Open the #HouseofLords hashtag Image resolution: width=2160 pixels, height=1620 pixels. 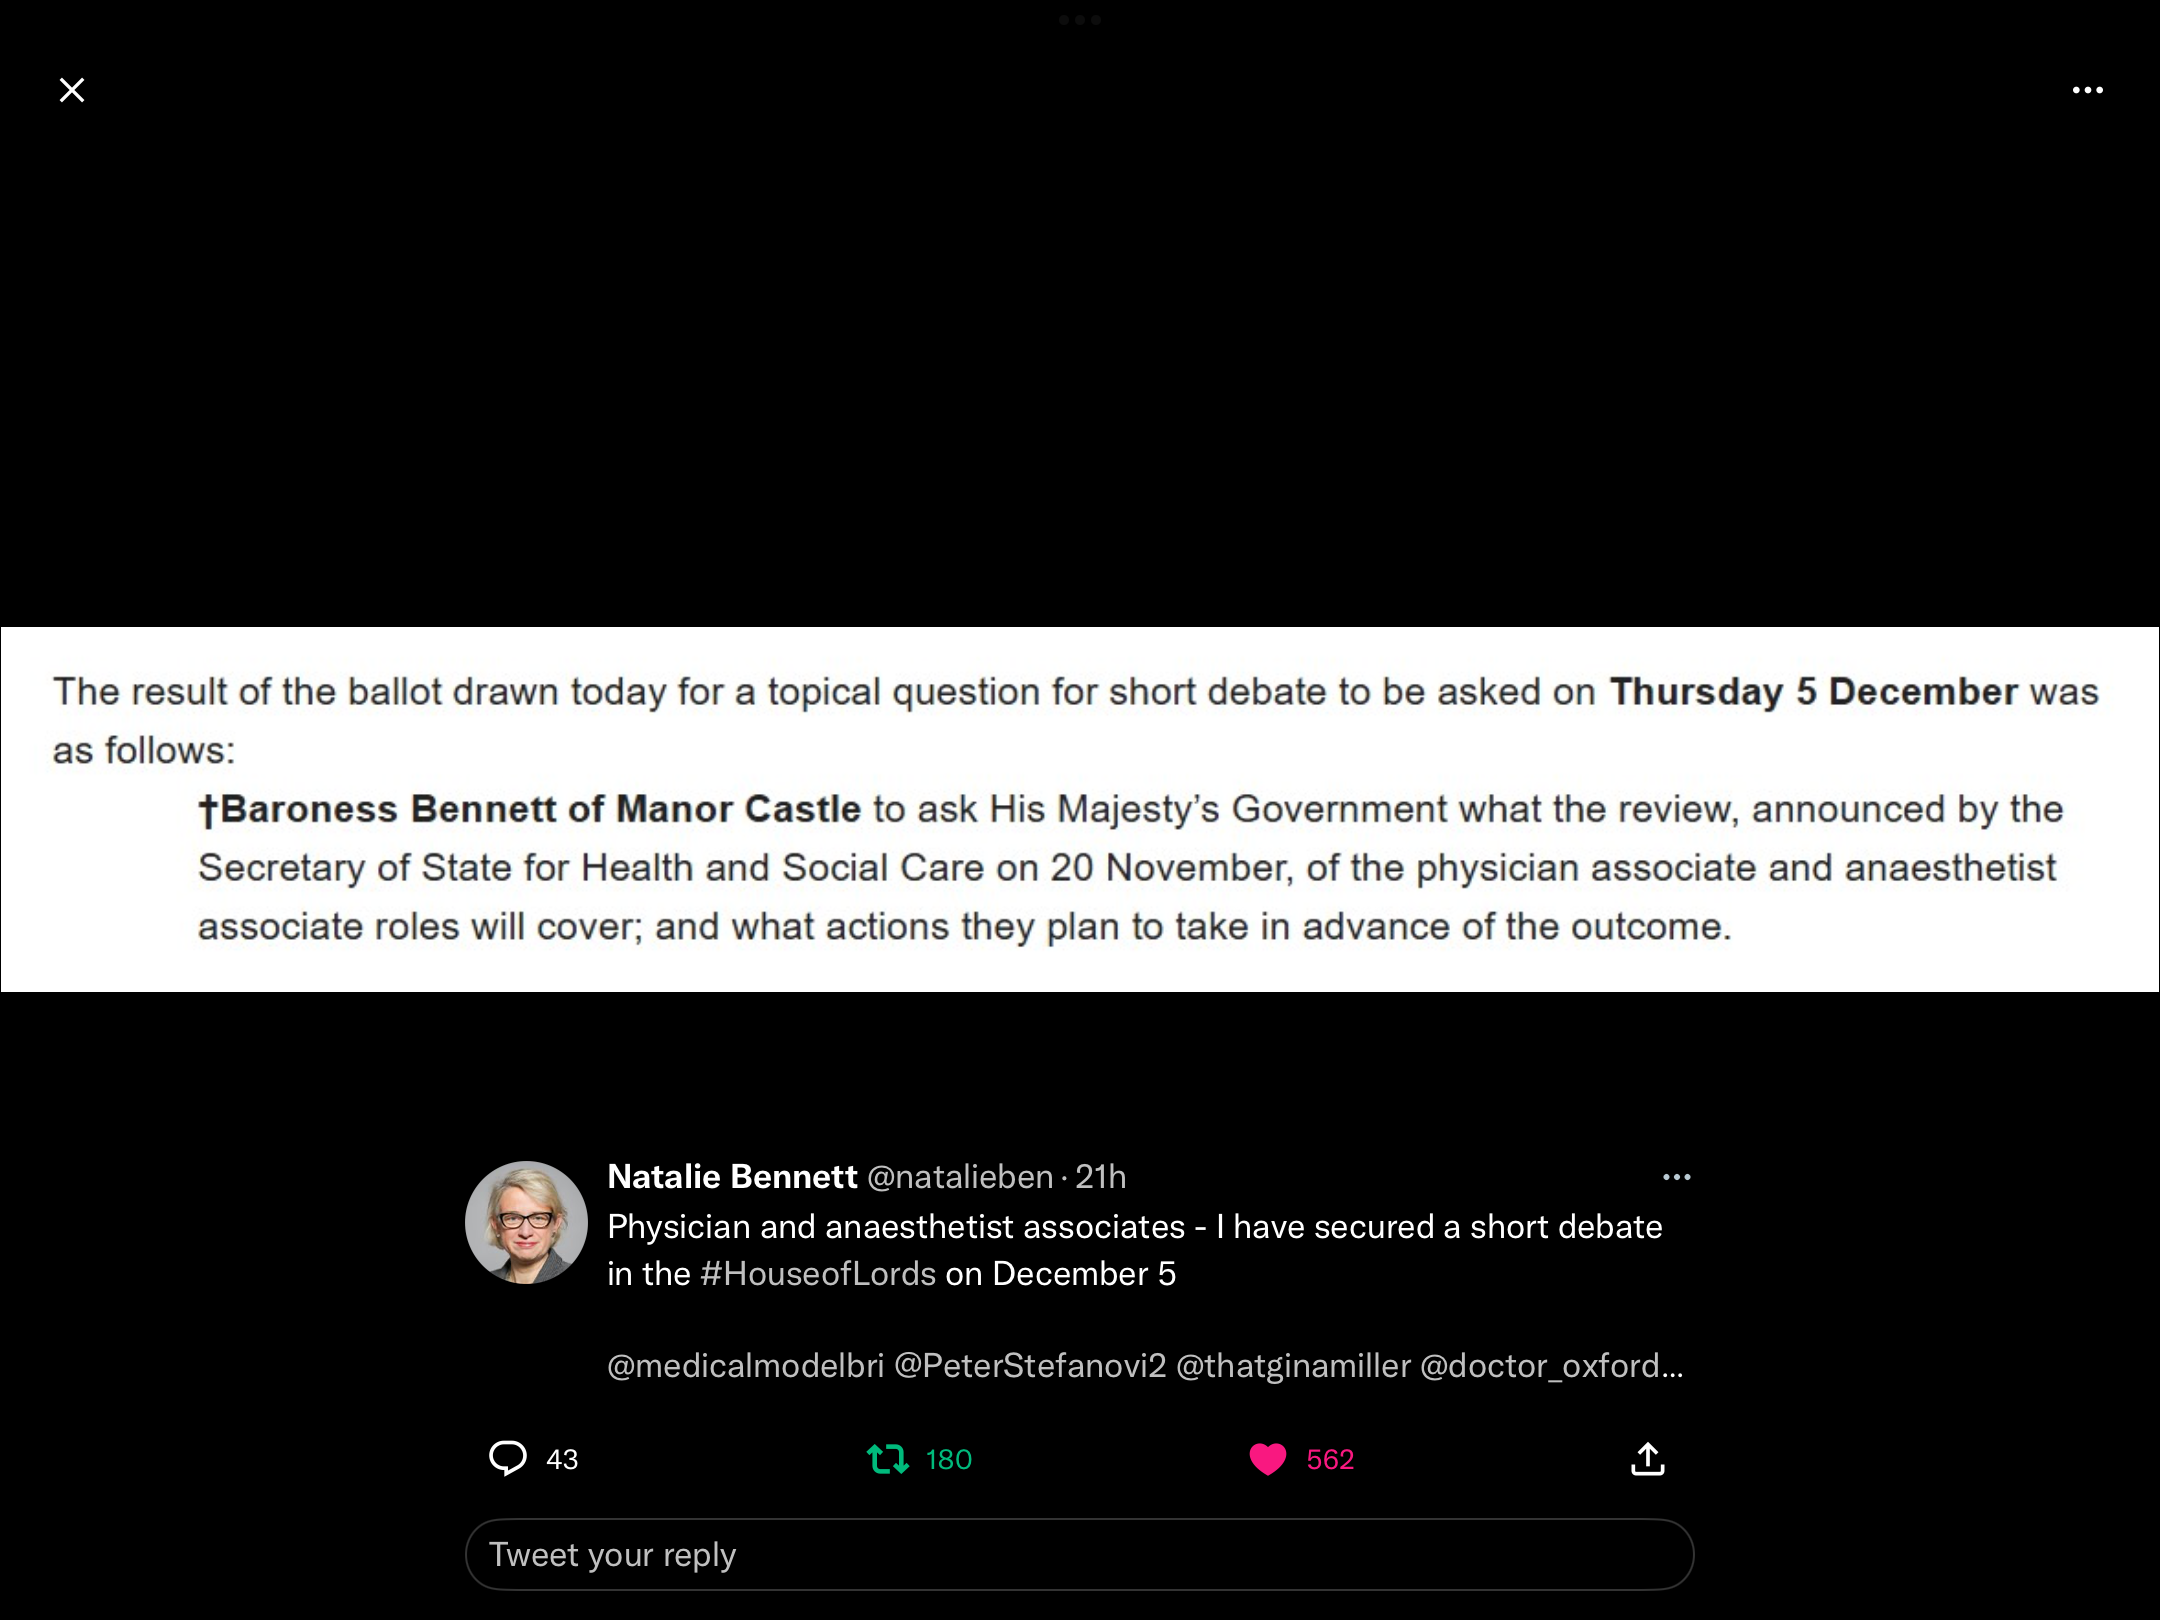818,1274
